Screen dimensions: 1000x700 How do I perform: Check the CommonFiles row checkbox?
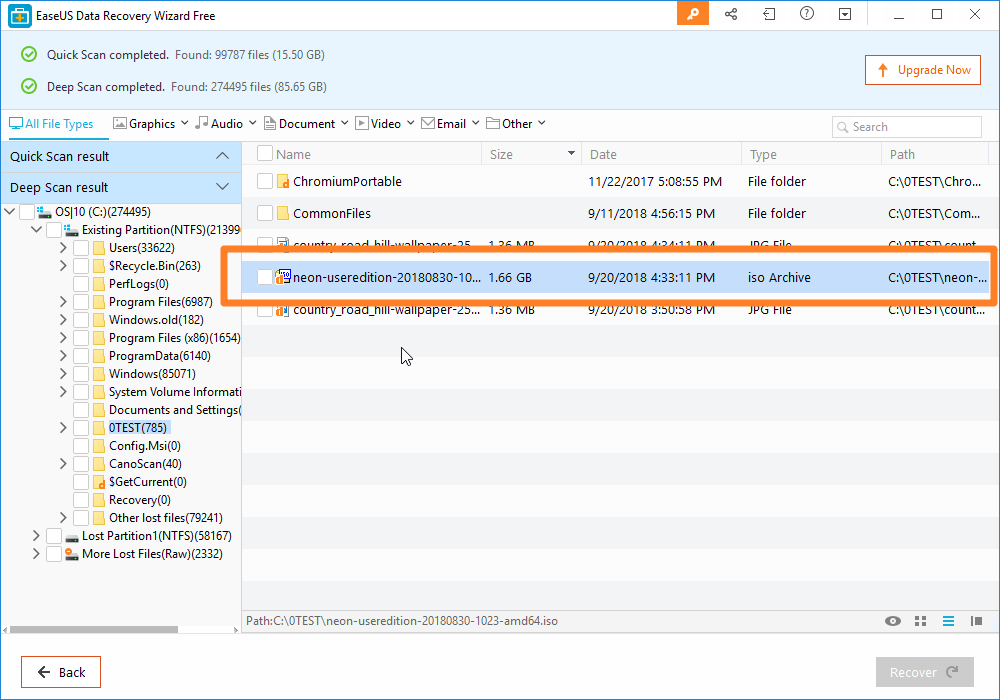[x=265, y=213]
